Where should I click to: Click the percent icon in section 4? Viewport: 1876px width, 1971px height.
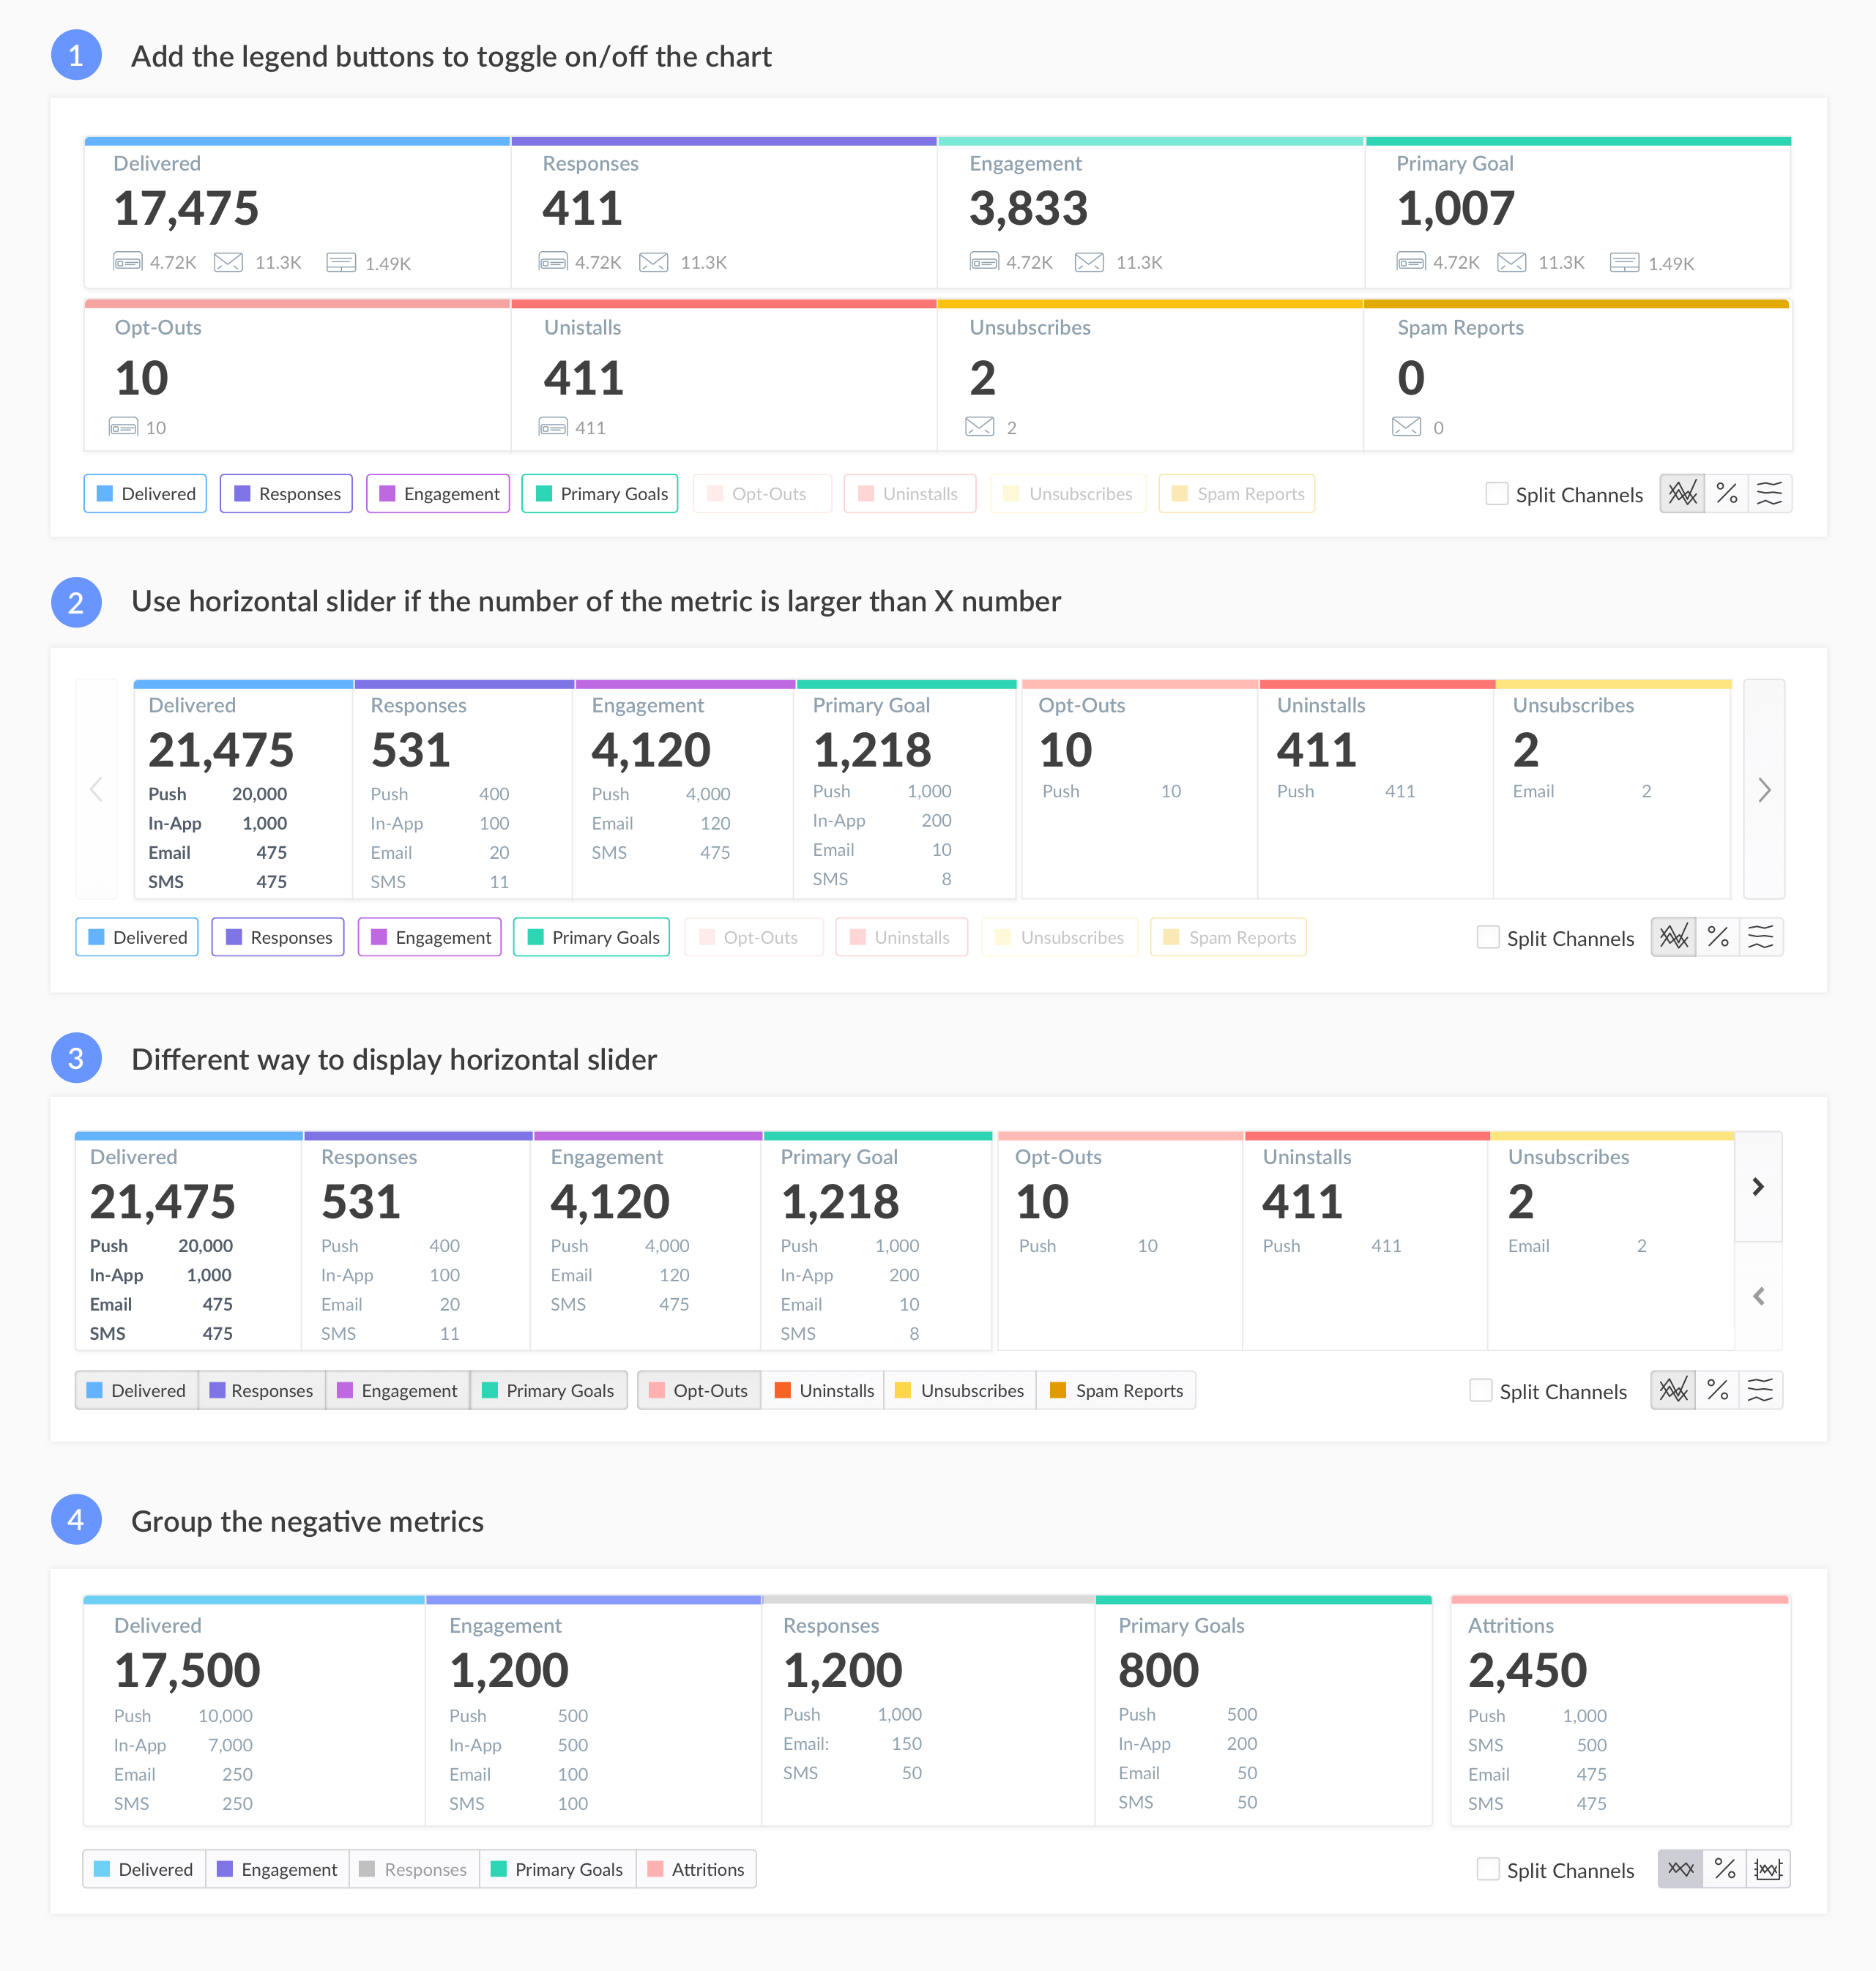tap(1725, 1869)
